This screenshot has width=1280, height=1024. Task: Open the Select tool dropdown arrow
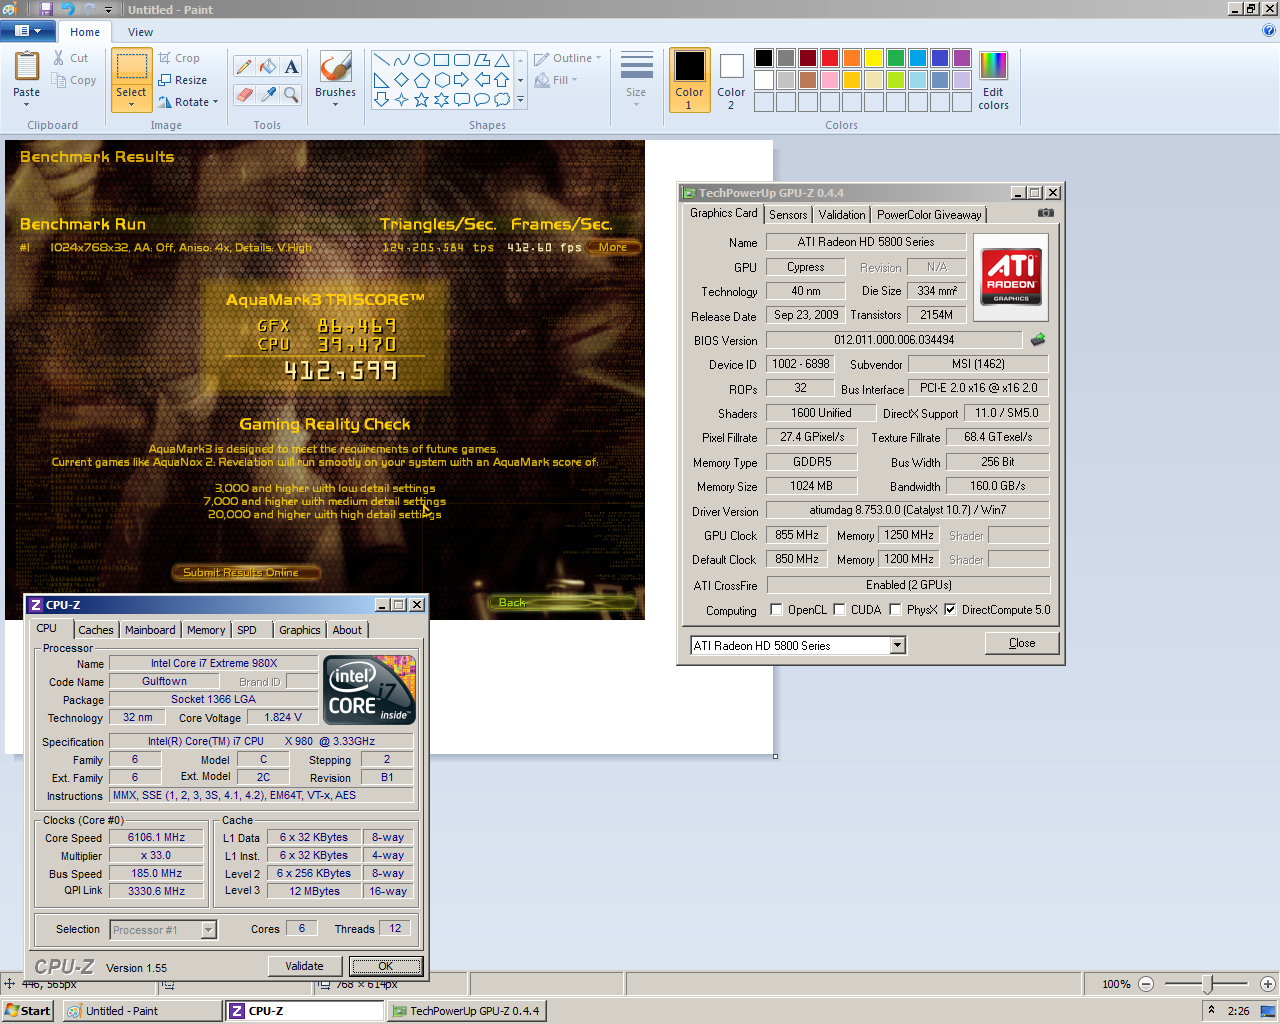[x=131, y=103]
